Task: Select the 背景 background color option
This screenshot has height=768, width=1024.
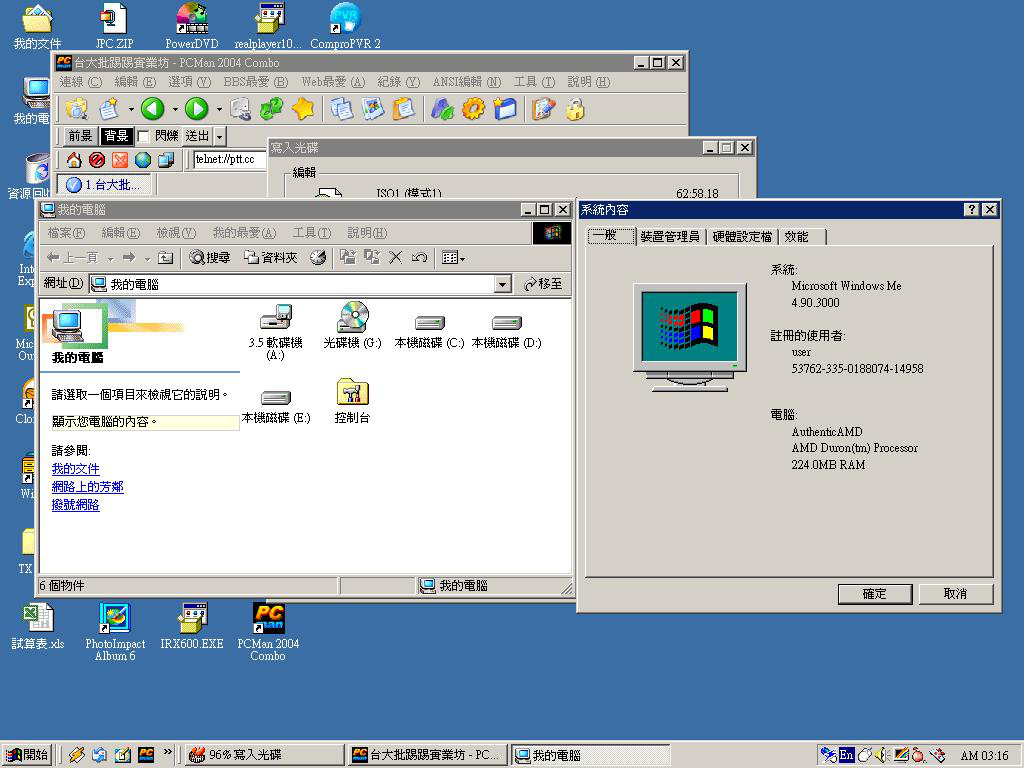Action: click(116, 136)
